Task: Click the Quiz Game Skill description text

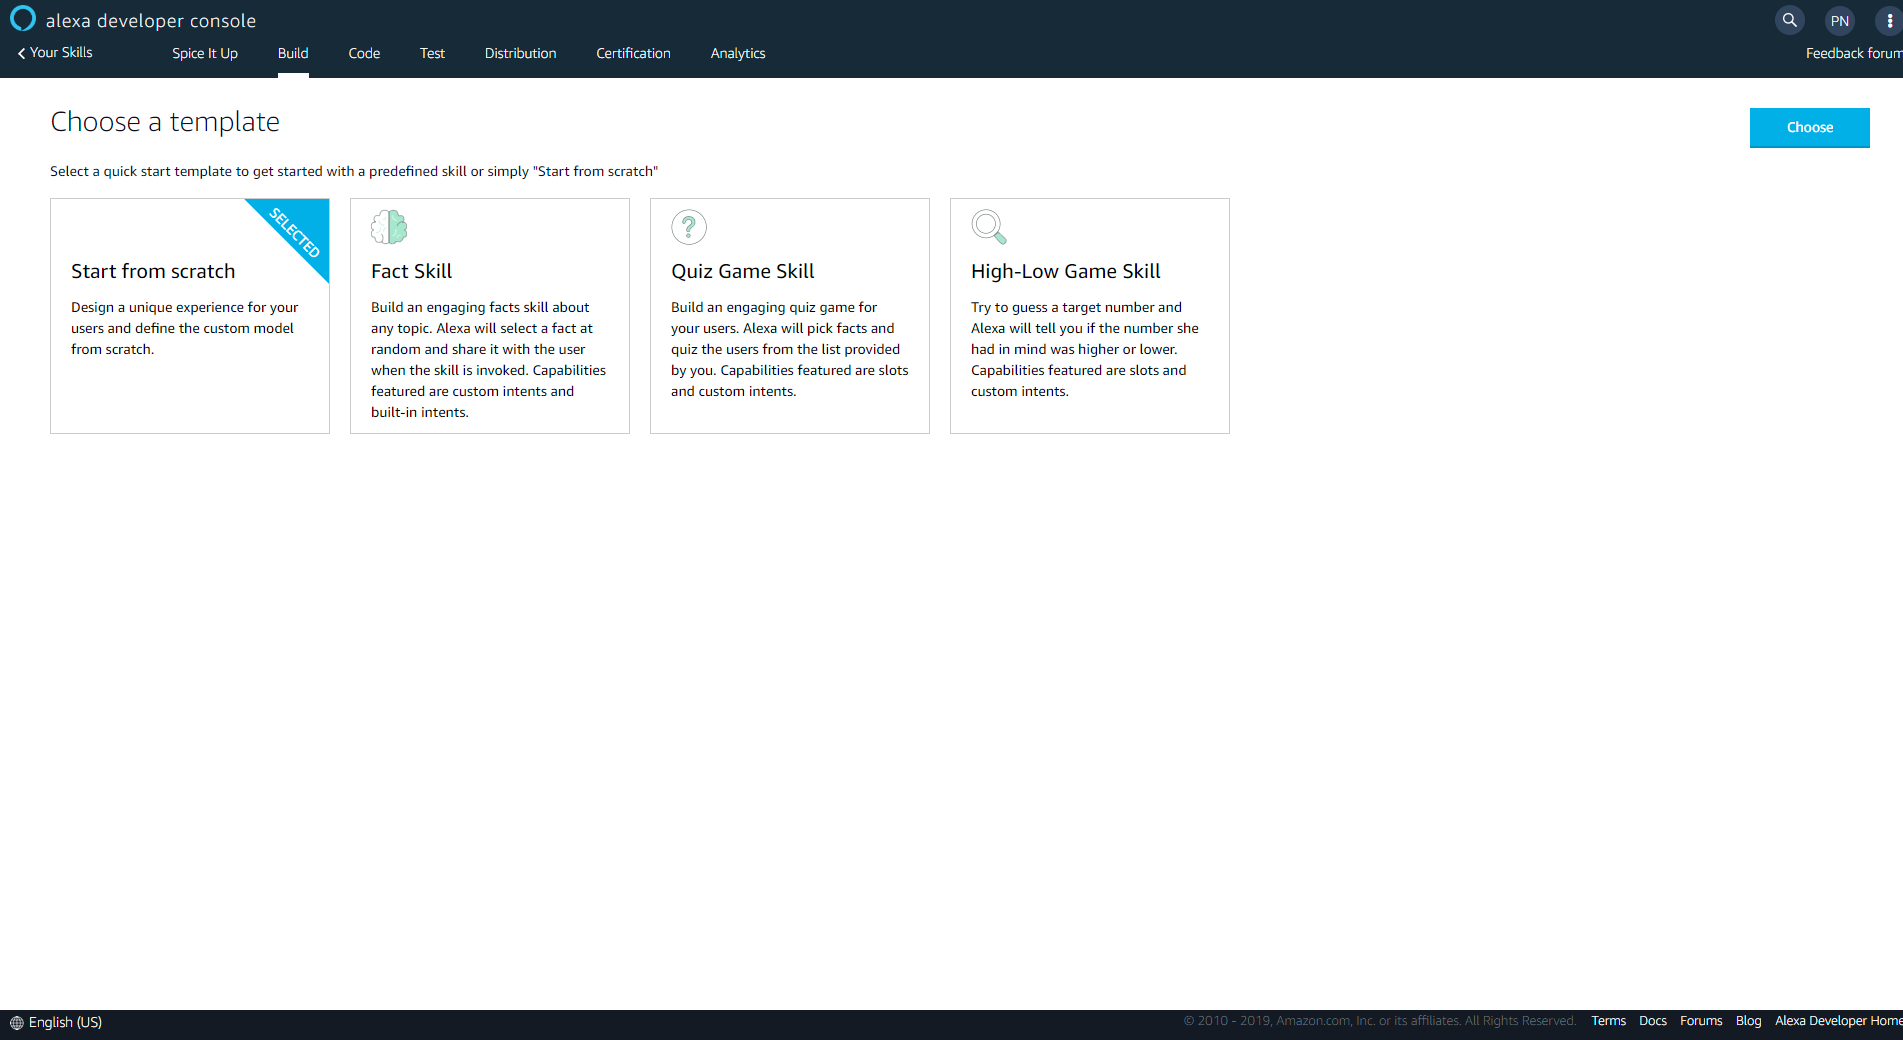Action: [789, 349]
